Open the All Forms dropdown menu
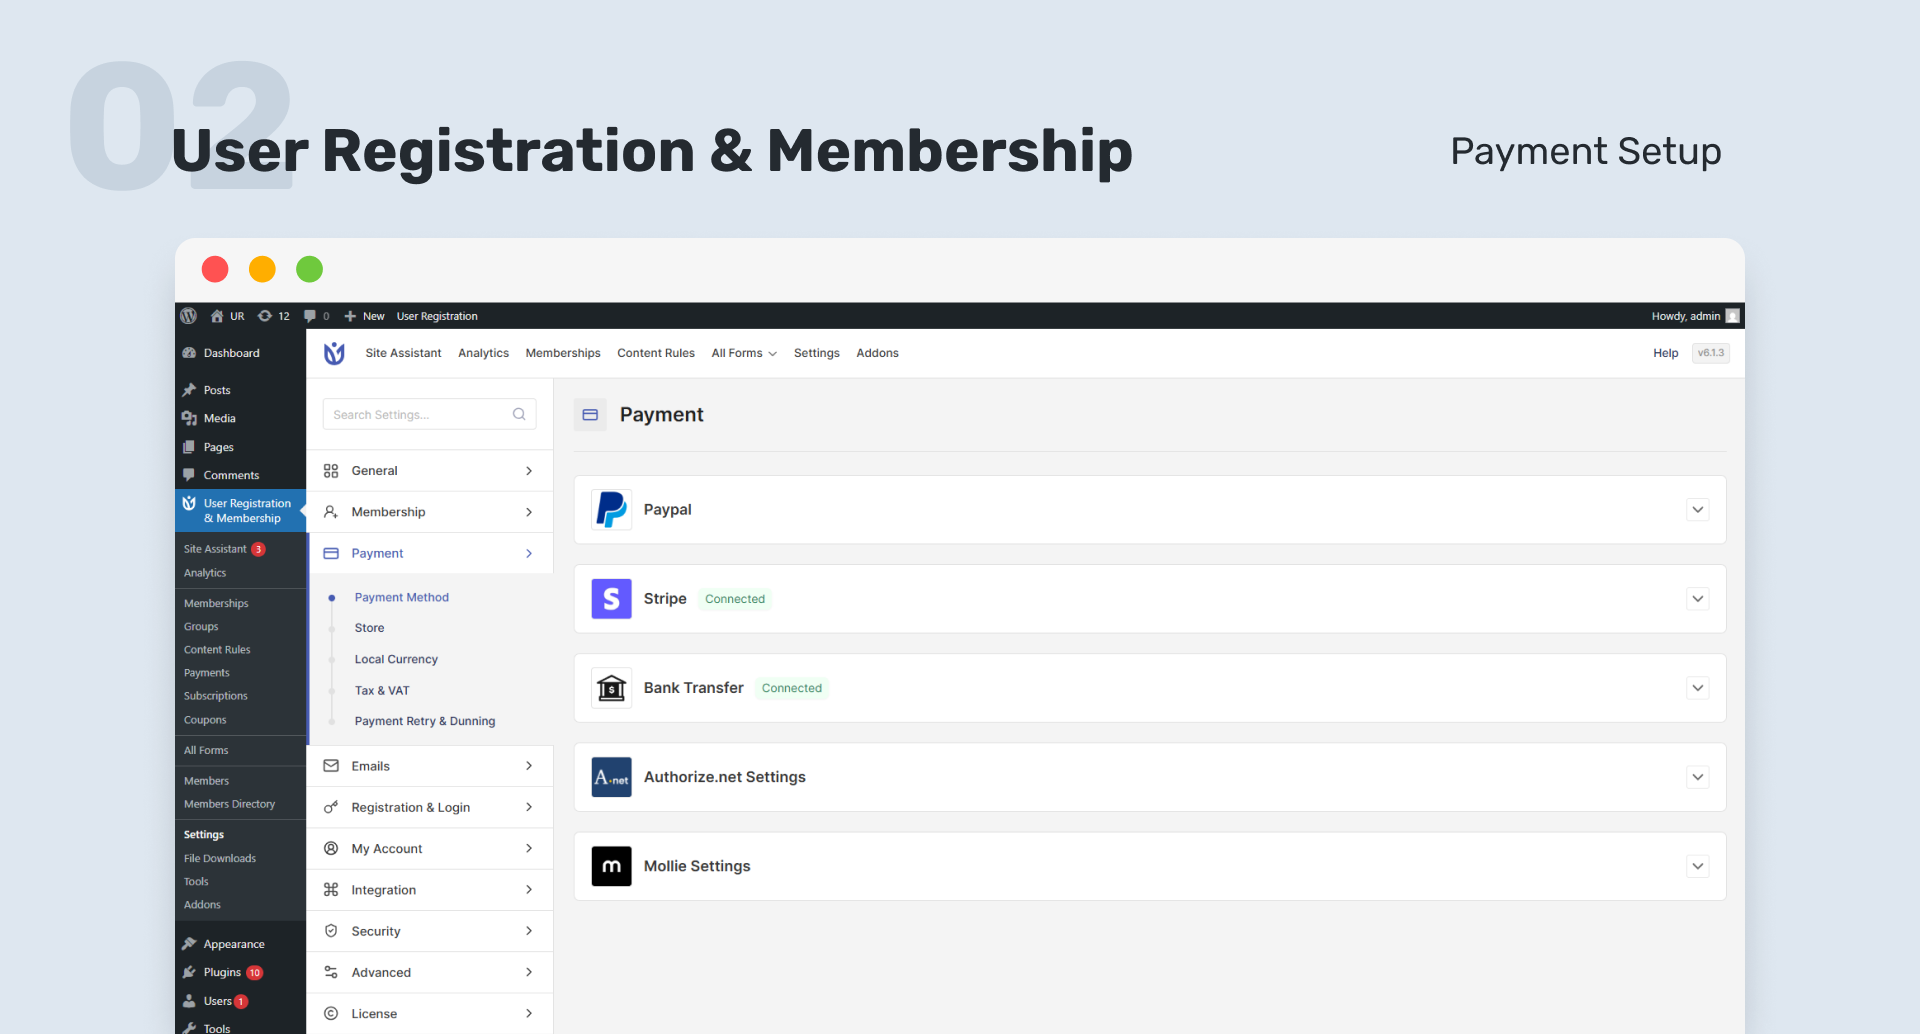 coord(743,353)
